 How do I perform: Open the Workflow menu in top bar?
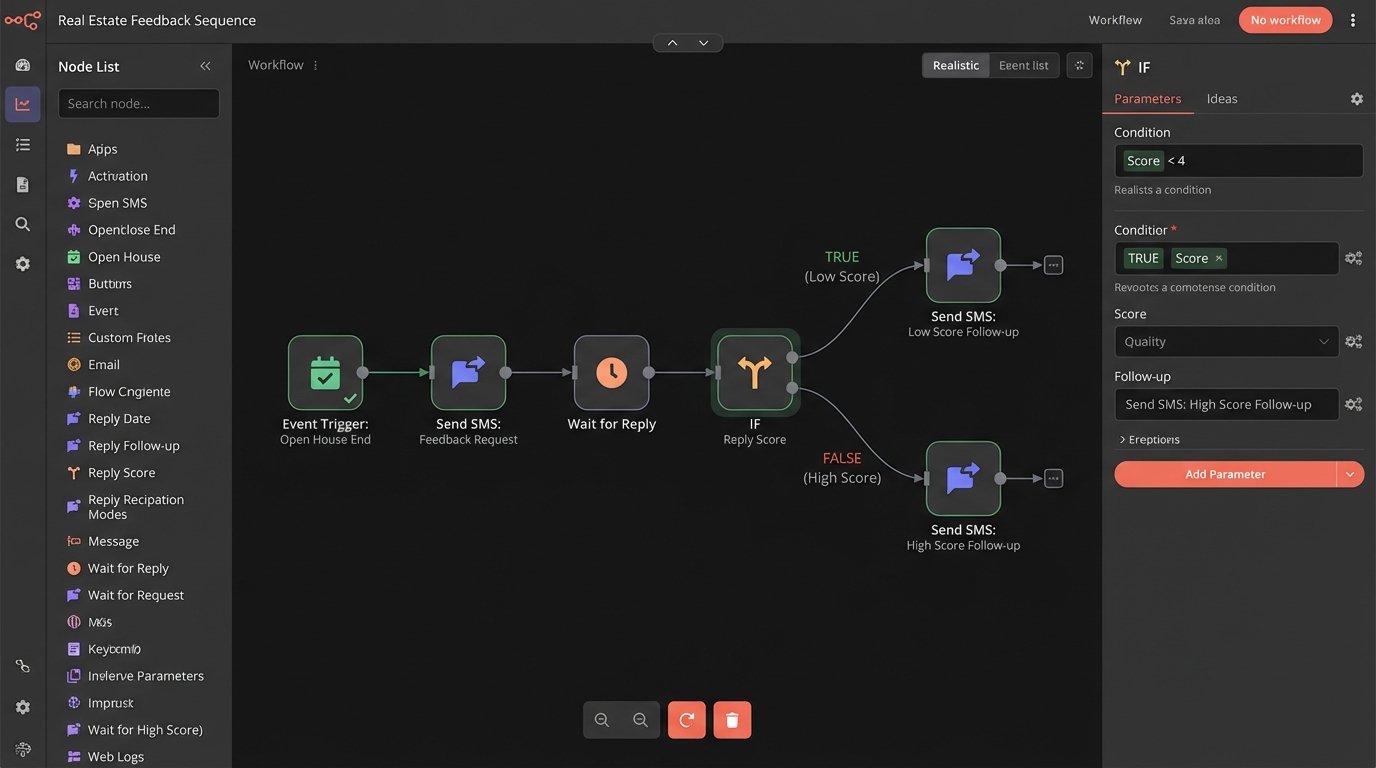pos(1114,20)
